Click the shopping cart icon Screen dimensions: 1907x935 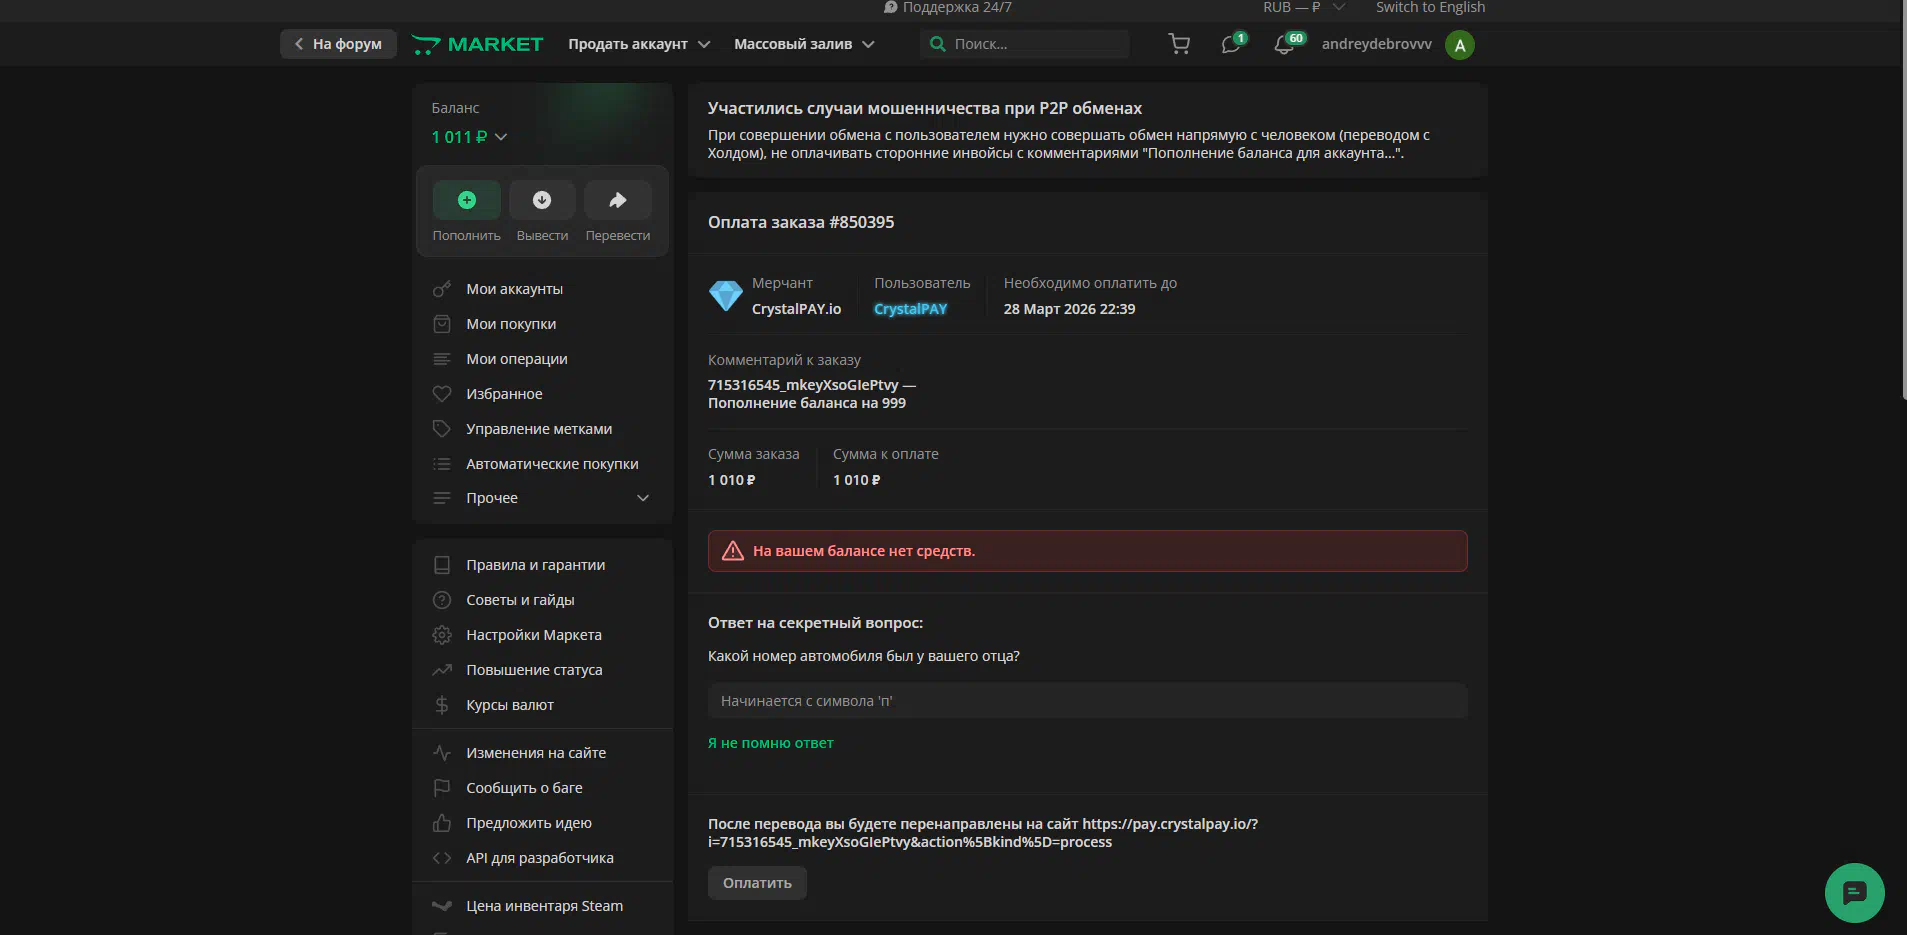pos(1179,44)
